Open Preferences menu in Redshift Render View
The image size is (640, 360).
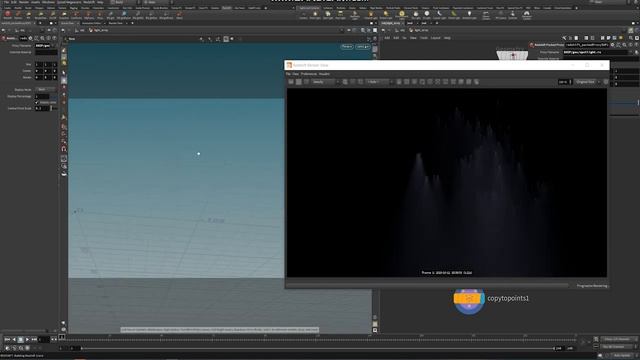click(x=309, y=74)
